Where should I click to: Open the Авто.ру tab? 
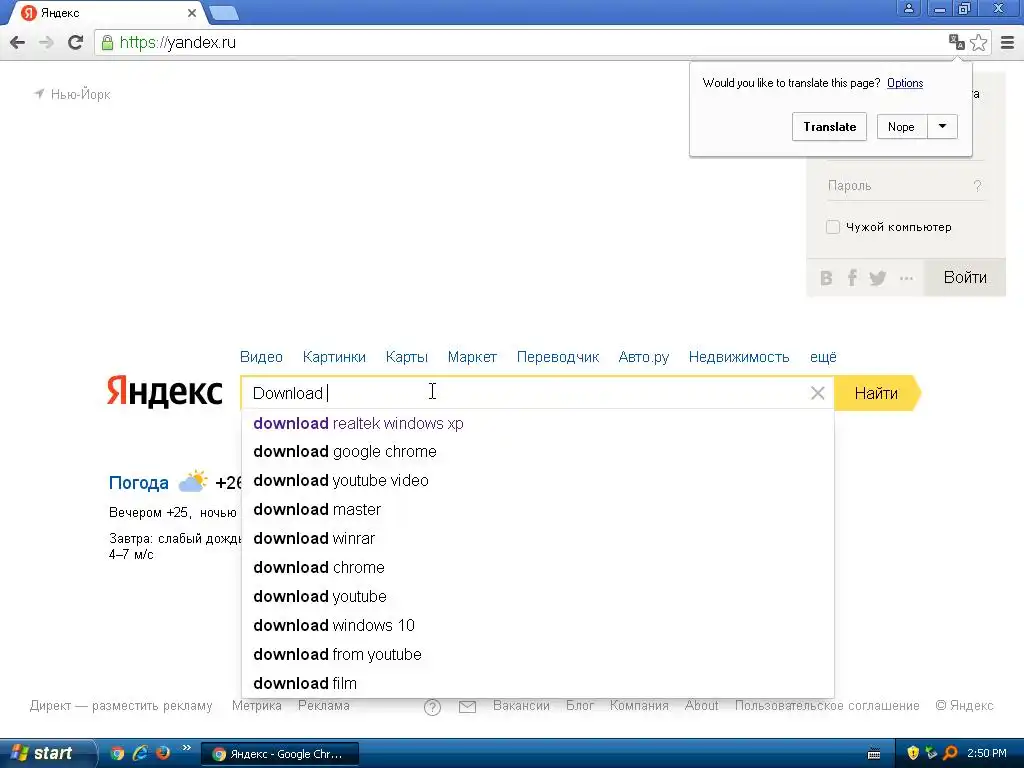(644, 357)
